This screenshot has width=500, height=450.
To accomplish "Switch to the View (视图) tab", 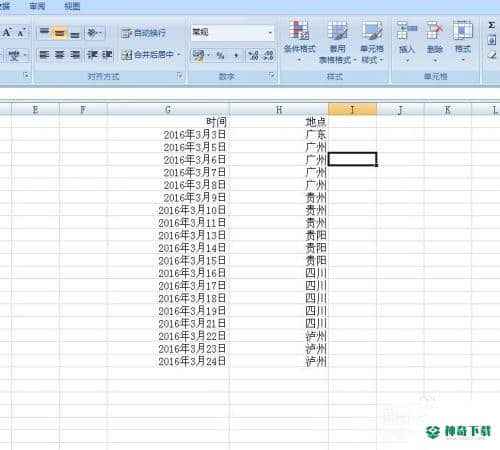I will click(72, 6).
